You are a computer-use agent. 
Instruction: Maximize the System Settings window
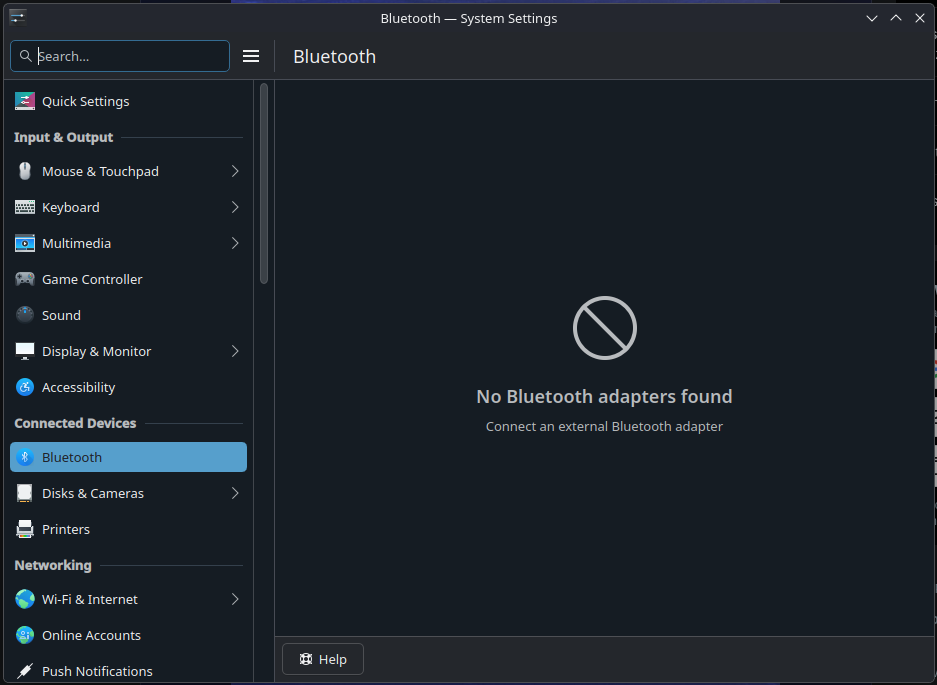coord(896,18)
